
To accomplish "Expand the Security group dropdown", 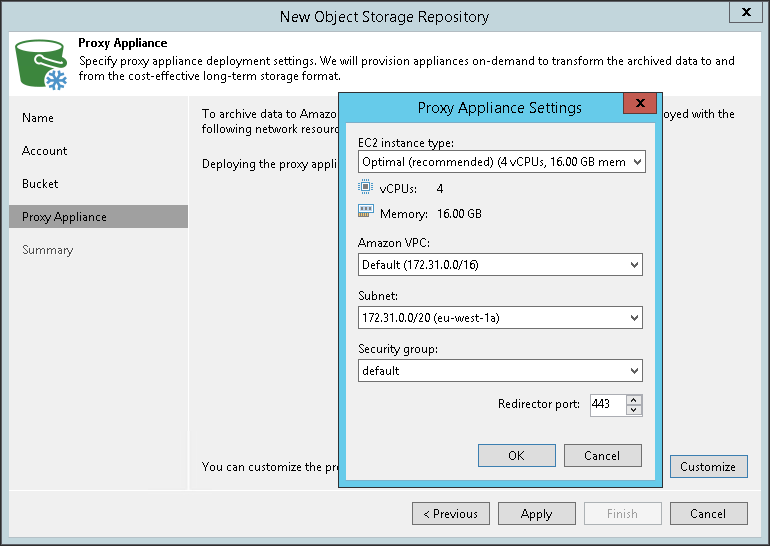I will tap(500, 371).
